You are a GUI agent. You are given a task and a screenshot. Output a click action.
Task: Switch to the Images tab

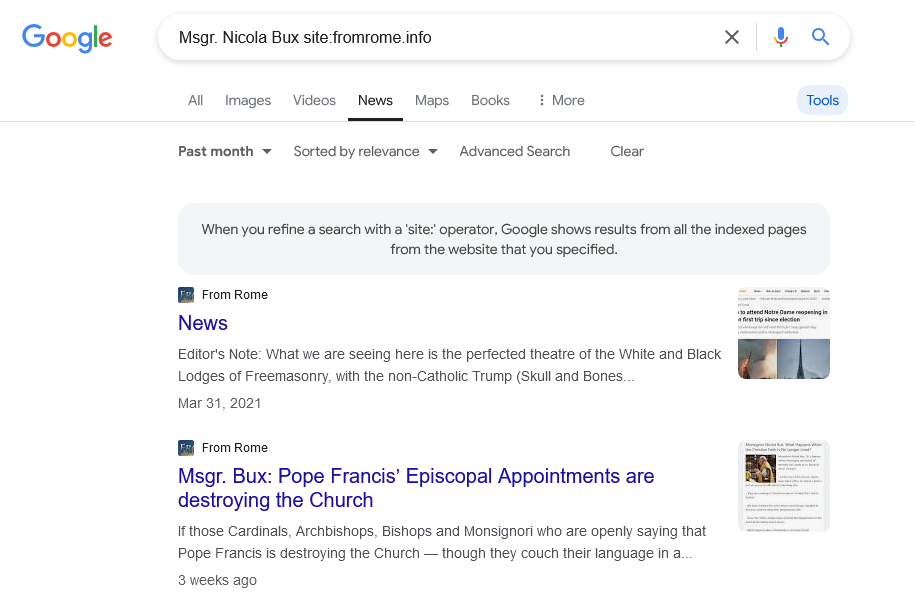tap(248, 100)
